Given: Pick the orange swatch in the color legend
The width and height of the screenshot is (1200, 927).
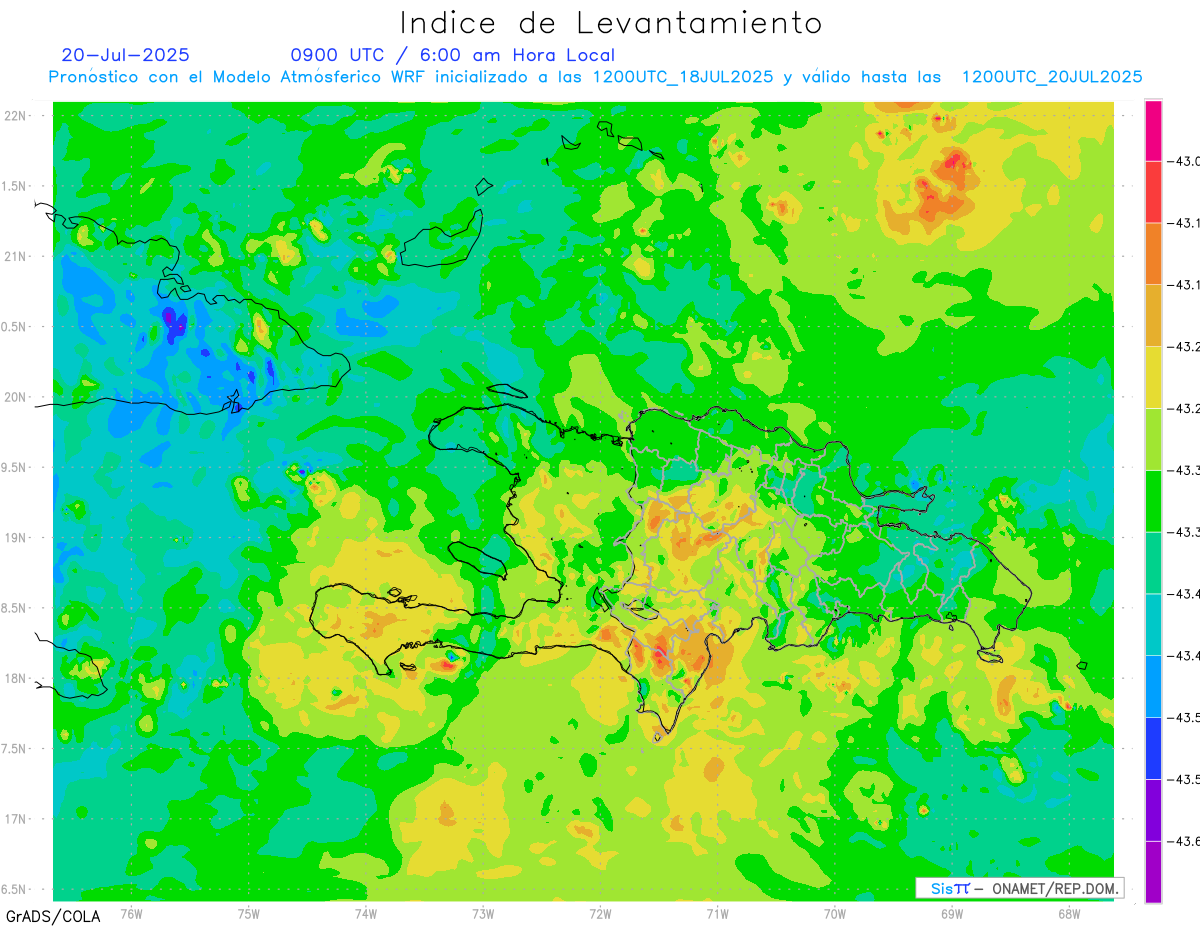Looking at the screenshot, I should (x=1153, y=254).
